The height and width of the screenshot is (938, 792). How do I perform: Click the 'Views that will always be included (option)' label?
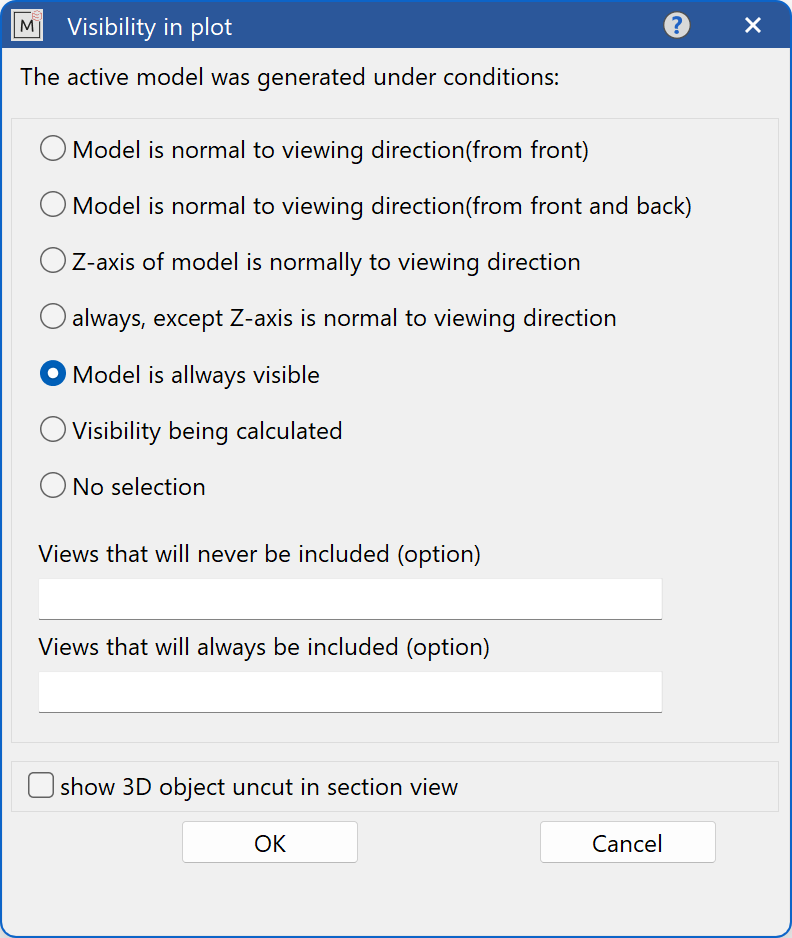pos(264,647)
